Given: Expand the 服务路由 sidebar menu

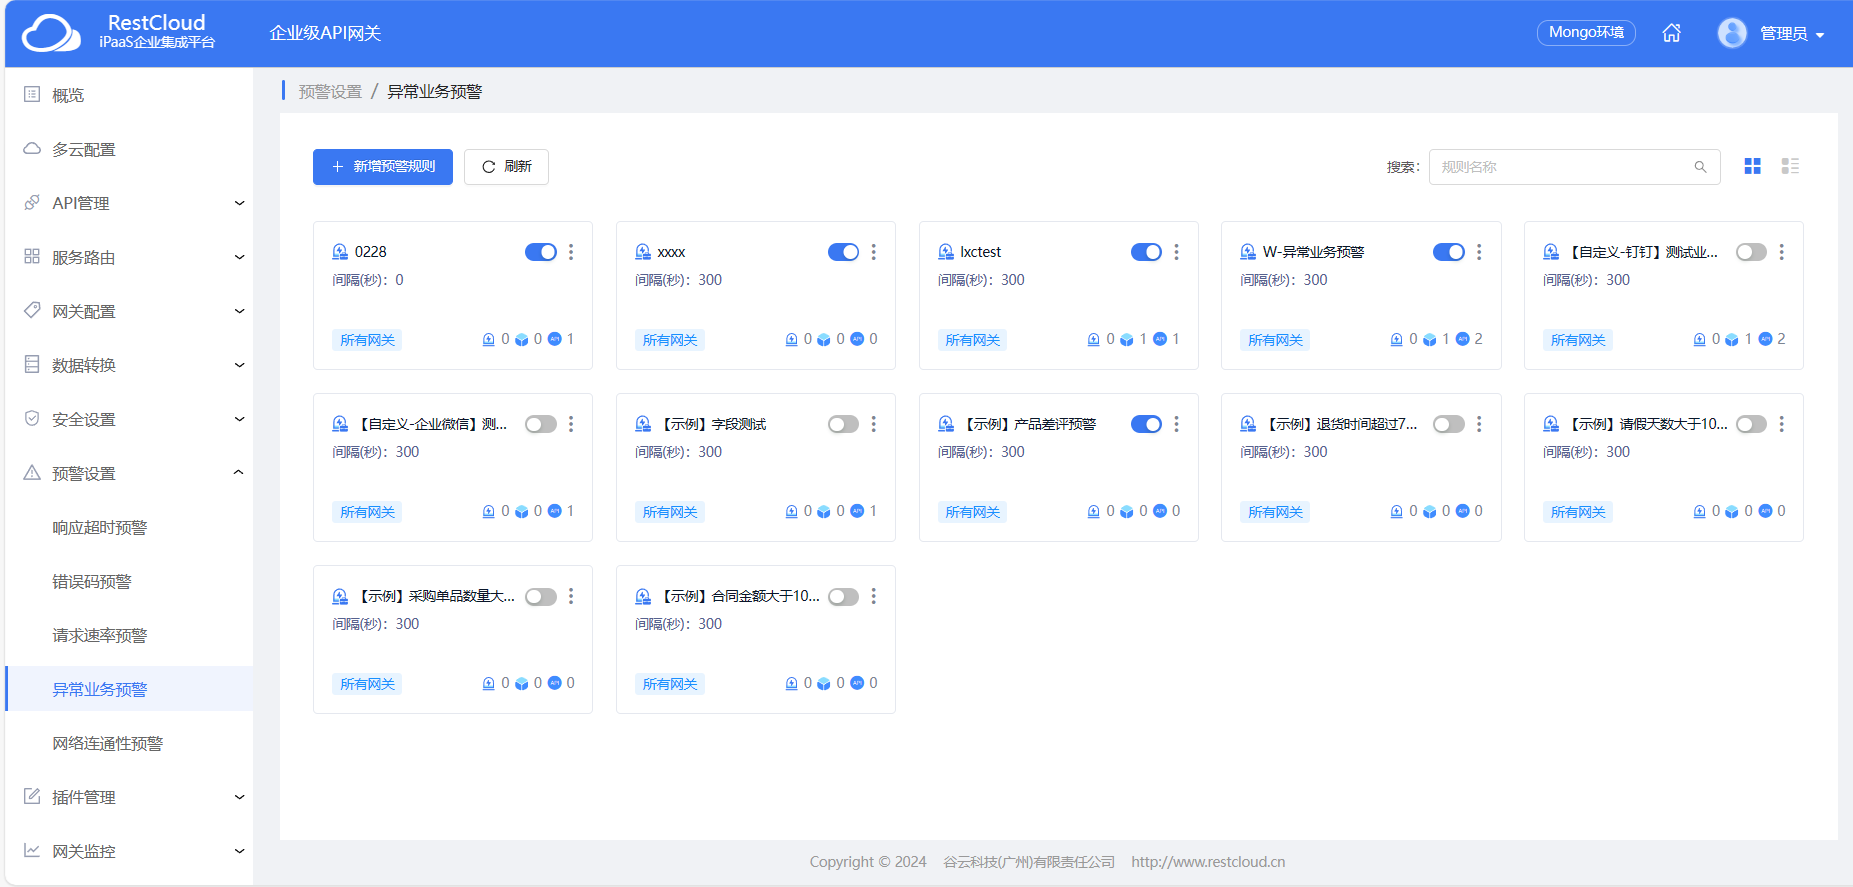Looking at the screenshot, I should click(129, 257).
